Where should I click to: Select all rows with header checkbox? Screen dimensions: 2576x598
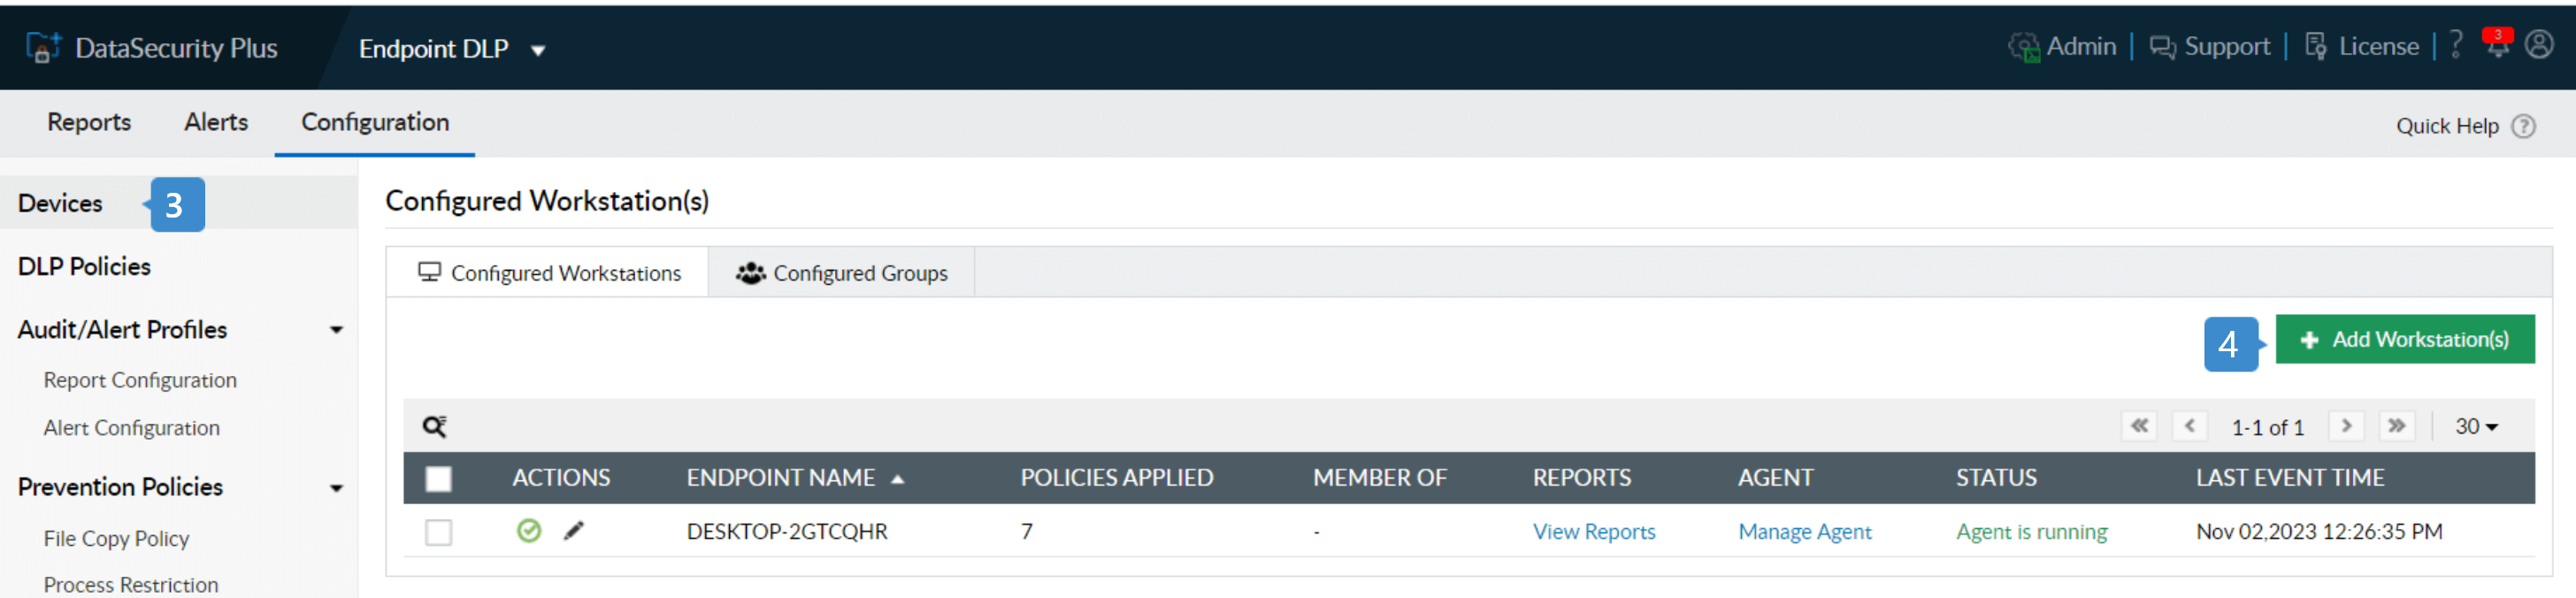coord(438,479)
